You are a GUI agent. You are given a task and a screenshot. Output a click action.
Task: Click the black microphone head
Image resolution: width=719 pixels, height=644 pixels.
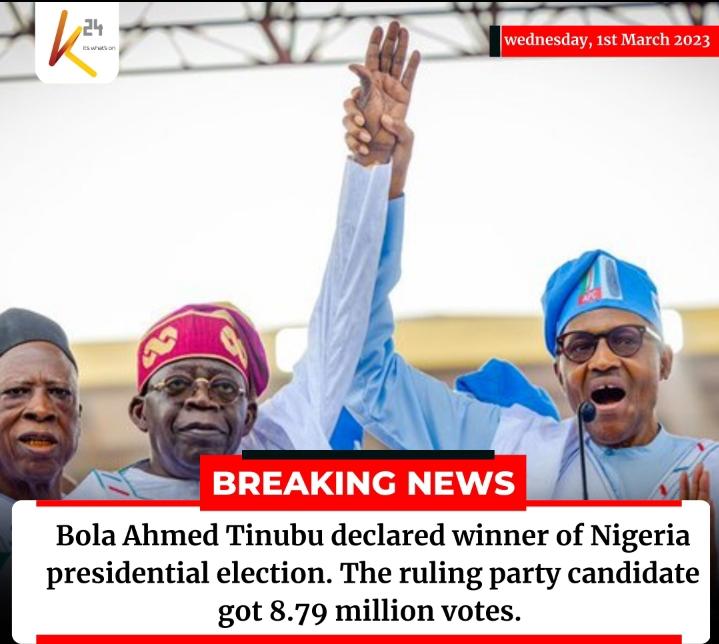coord(587,411)
